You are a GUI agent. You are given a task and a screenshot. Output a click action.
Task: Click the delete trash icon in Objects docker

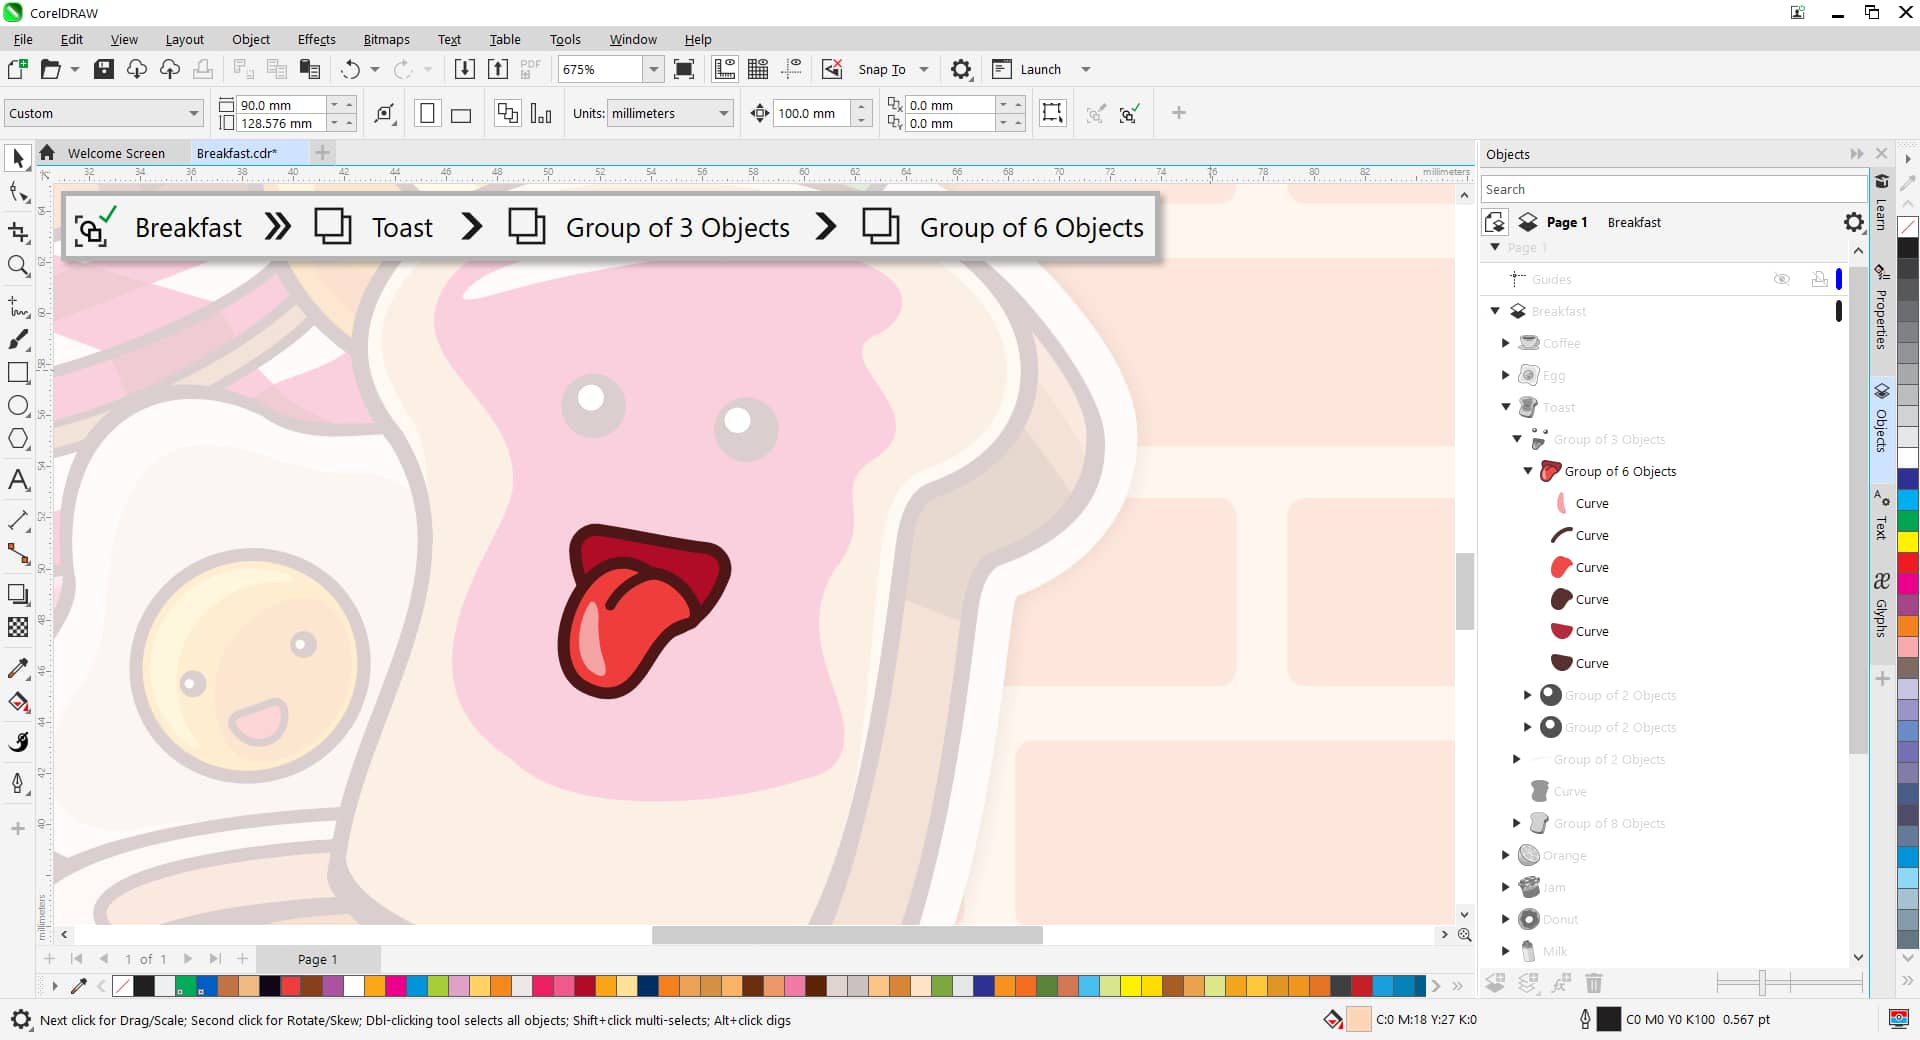(1594, 983)
